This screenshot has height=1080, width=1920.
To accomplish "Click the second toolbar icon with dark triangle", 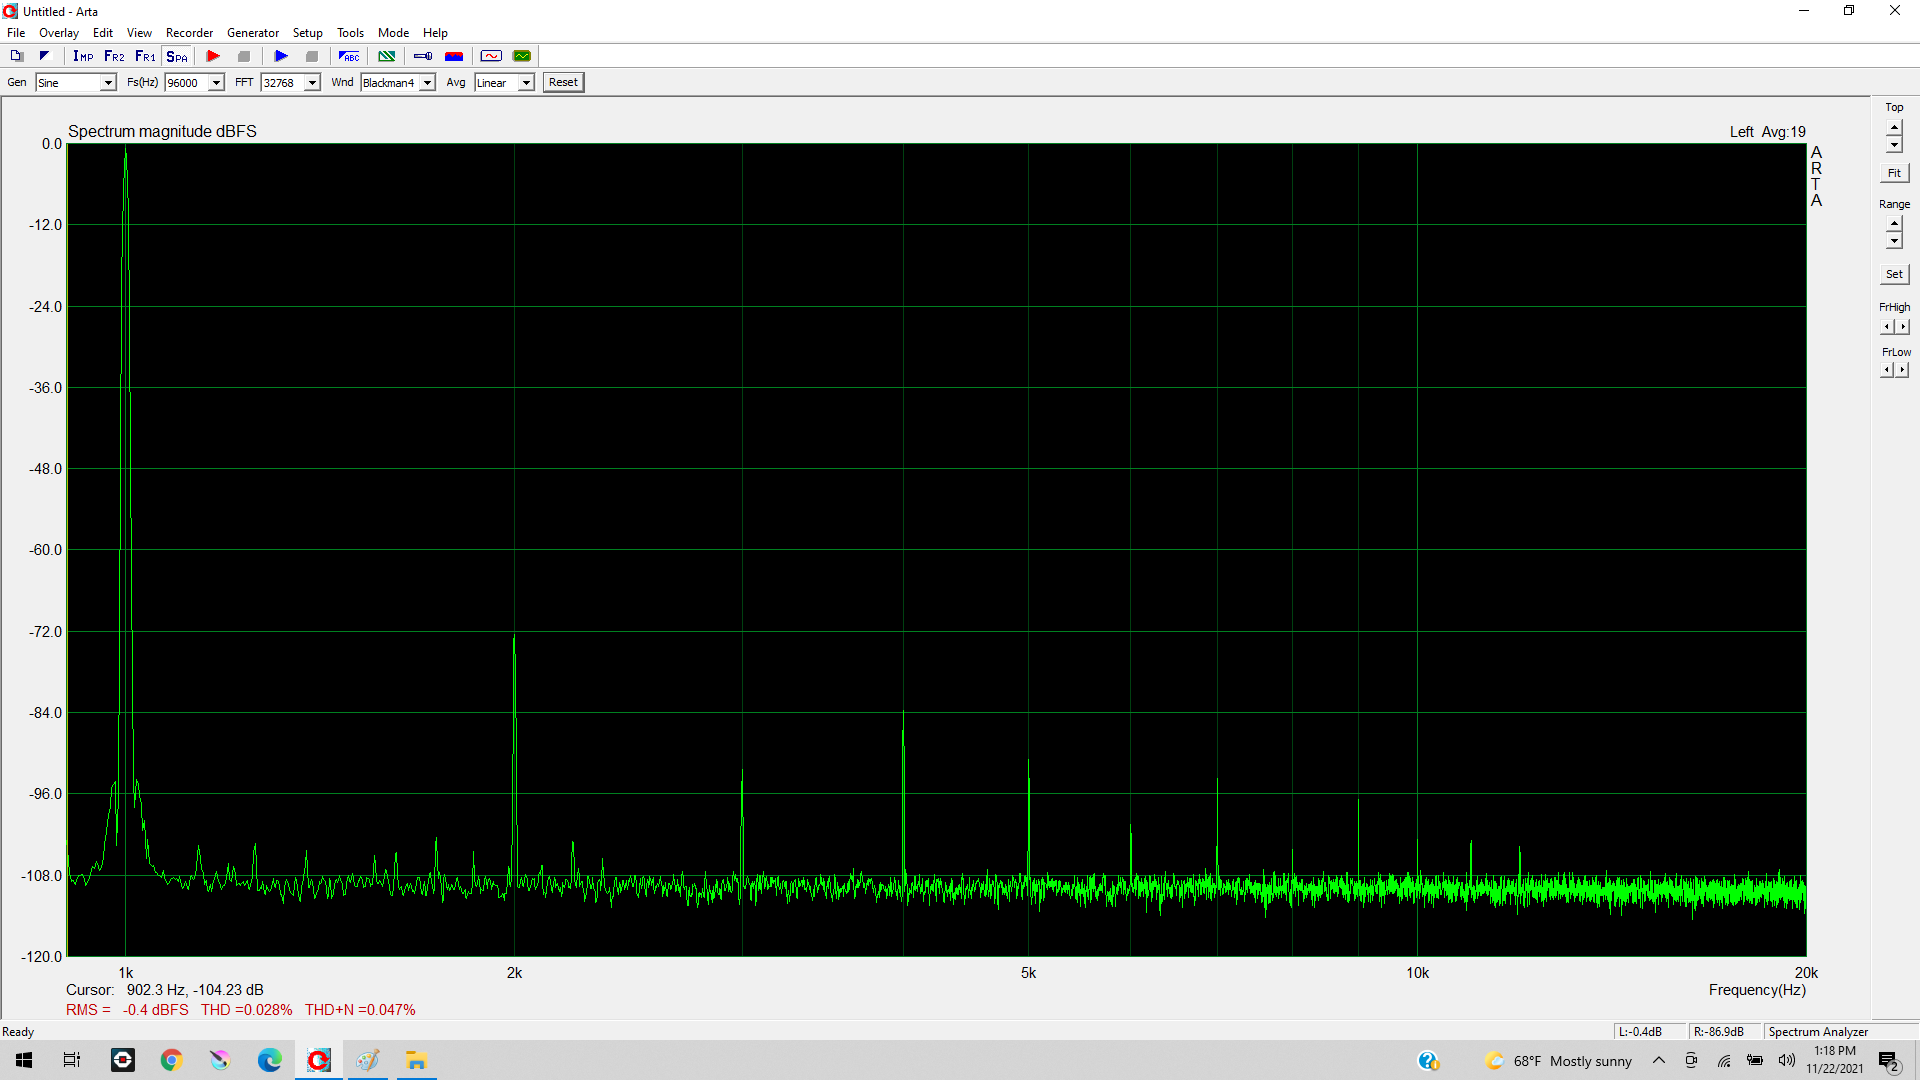I will 44,56.
